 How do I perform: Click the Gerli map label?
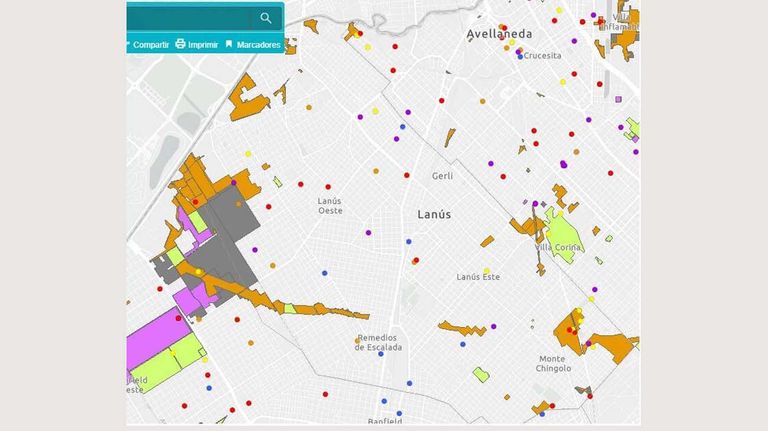(x=442, y=176)
